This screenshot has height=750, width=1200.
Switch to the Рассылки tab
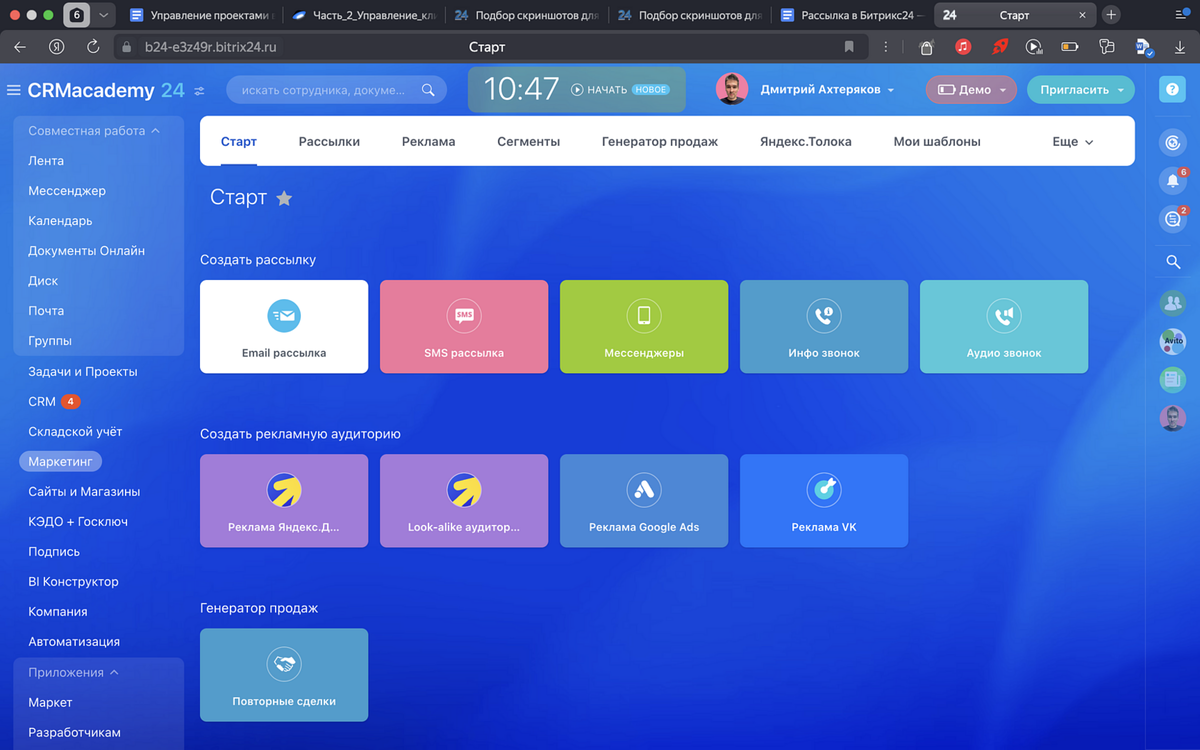tap(329, 142)
